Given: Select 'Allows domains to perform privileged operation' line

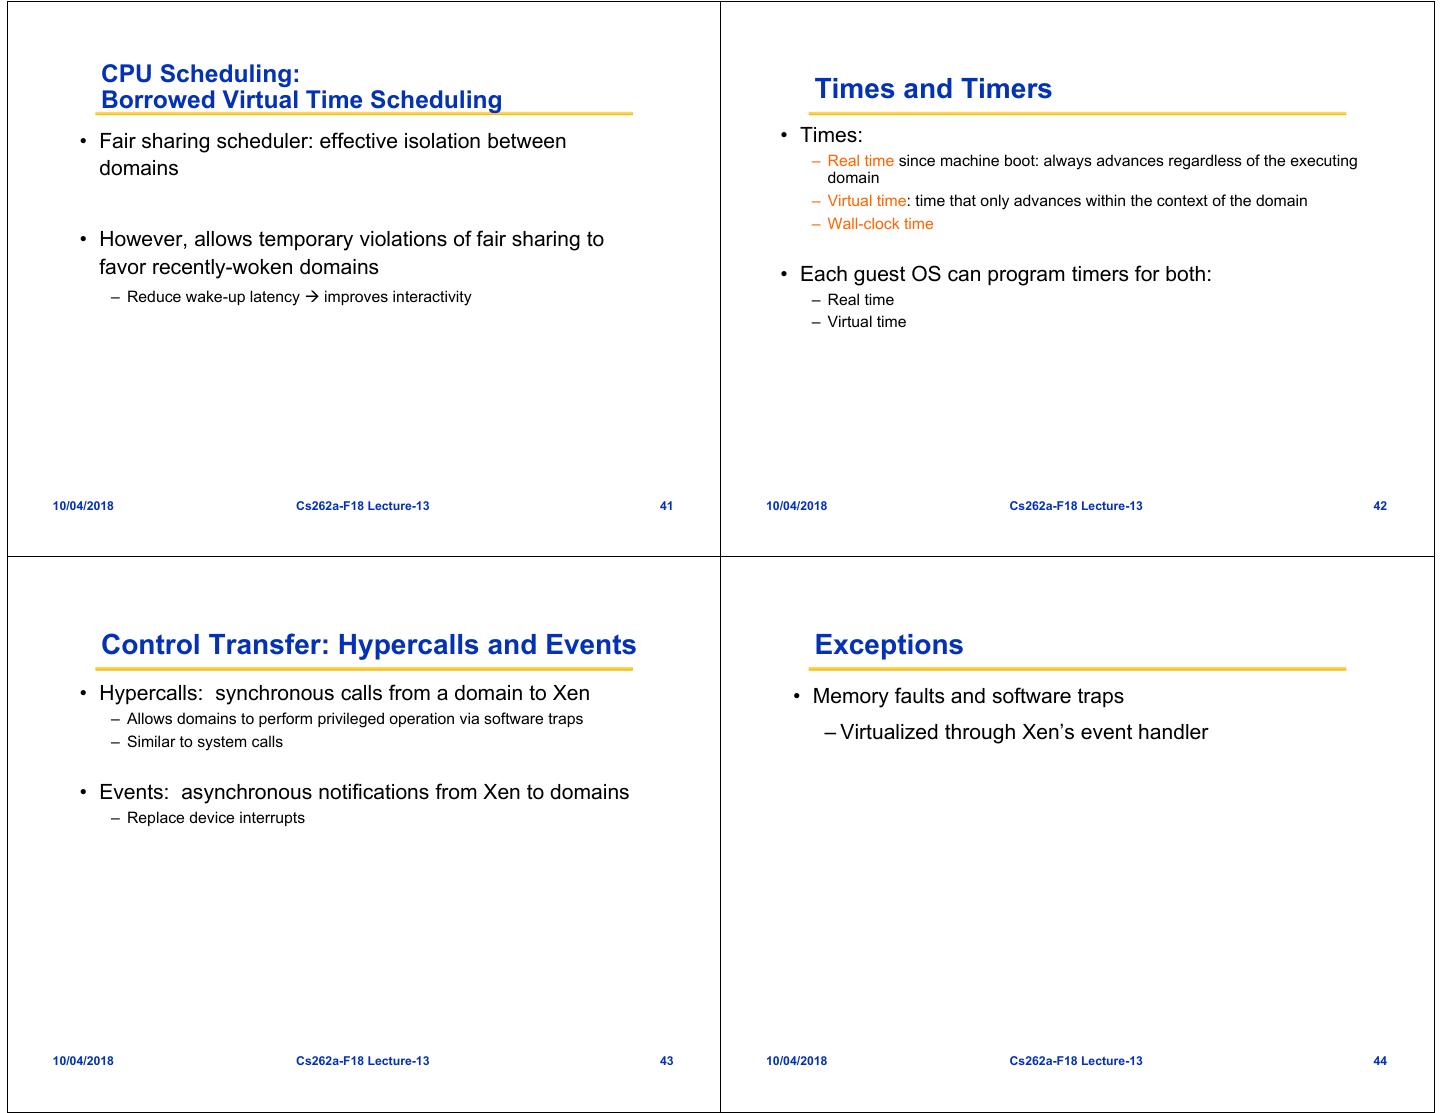Looking at the screenshot, I should point(355,719).
